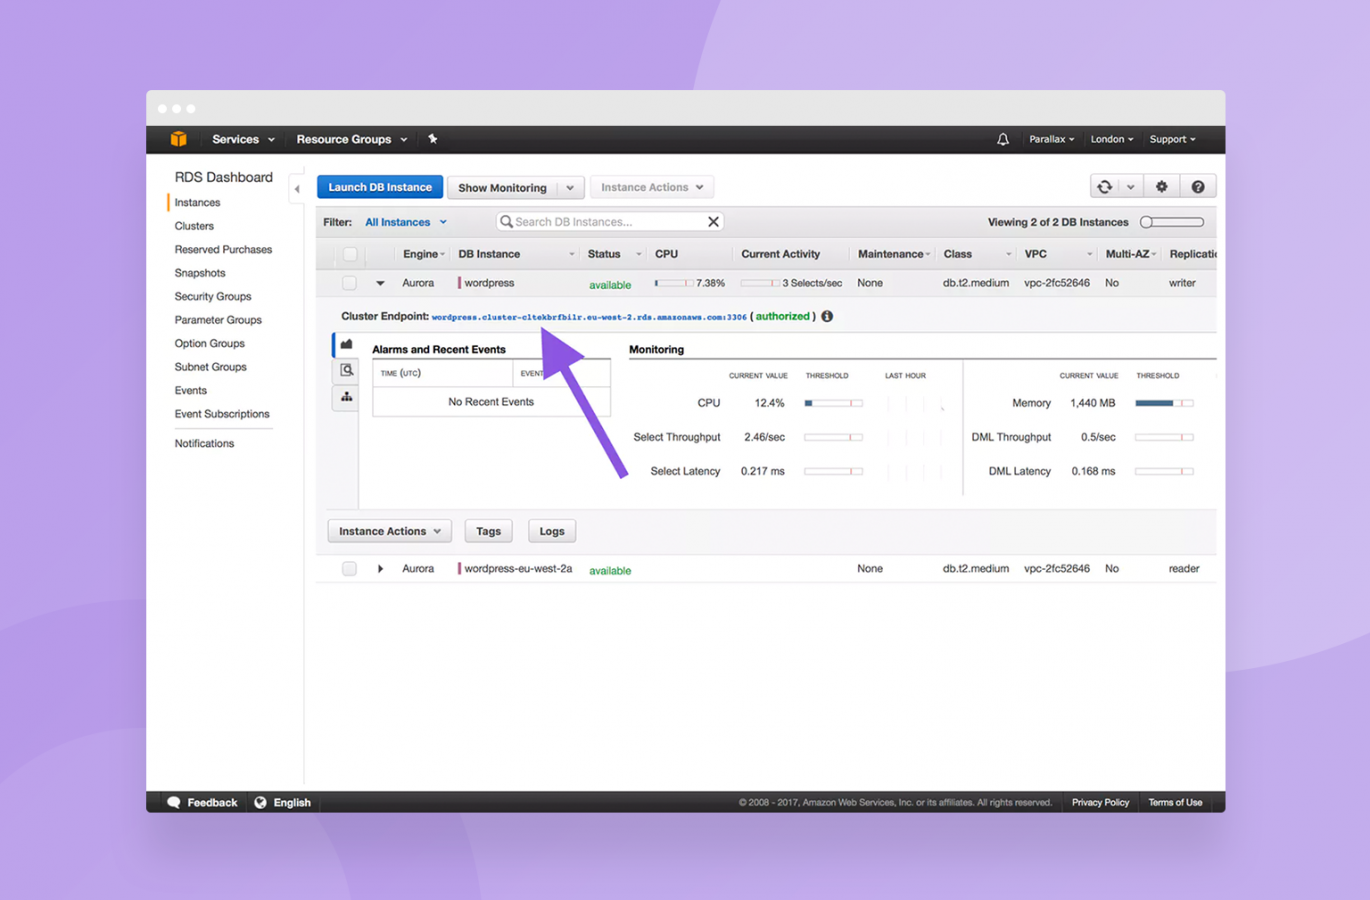
Task: Go to Clusters in the sidebar
Action: [x=194, y=226]
